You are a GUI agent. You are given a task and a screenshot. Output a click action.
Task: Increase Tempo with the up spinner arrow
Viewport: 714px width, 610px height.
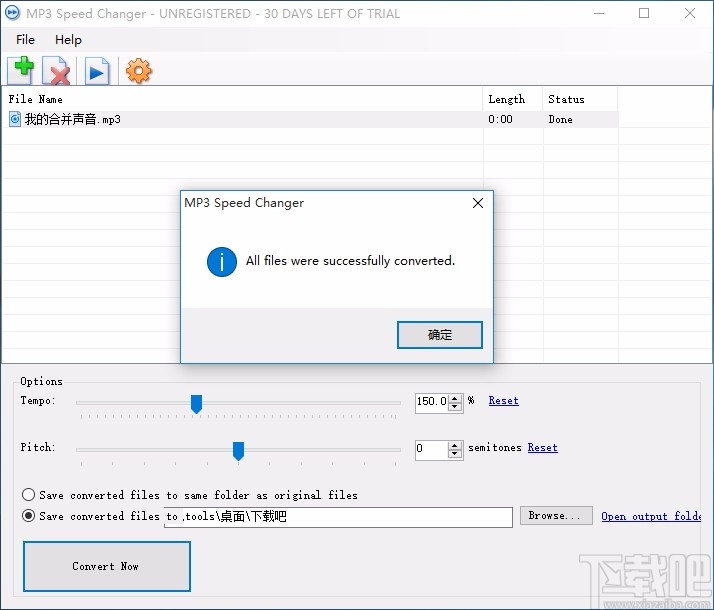455,398
